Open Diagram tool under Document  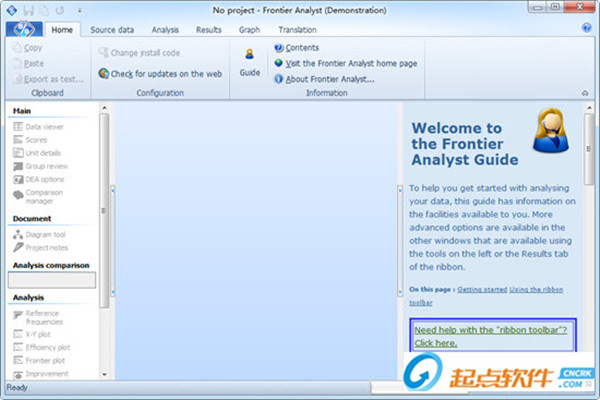[x=39, y=234]
